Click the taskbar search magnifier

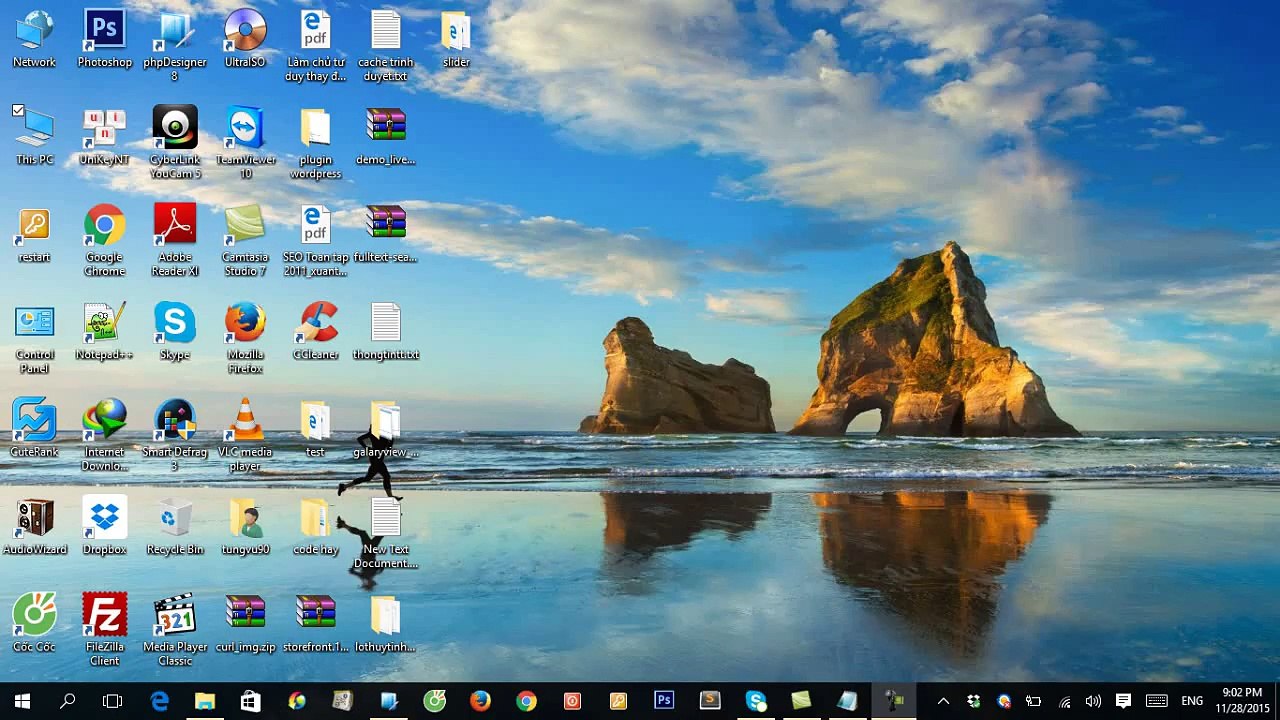[67, 701]
